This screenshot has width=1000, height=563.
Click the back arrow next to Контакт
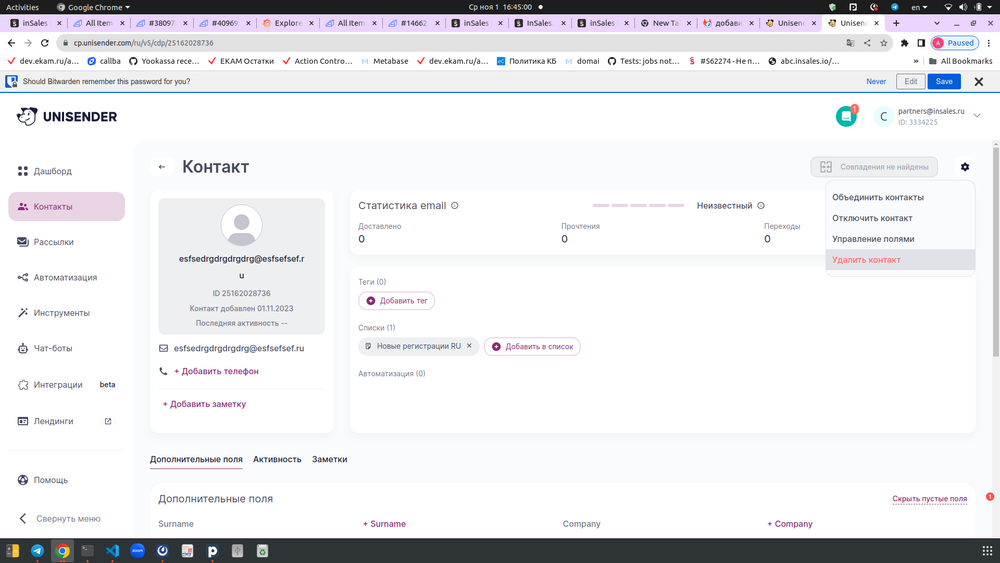point(161,167)
